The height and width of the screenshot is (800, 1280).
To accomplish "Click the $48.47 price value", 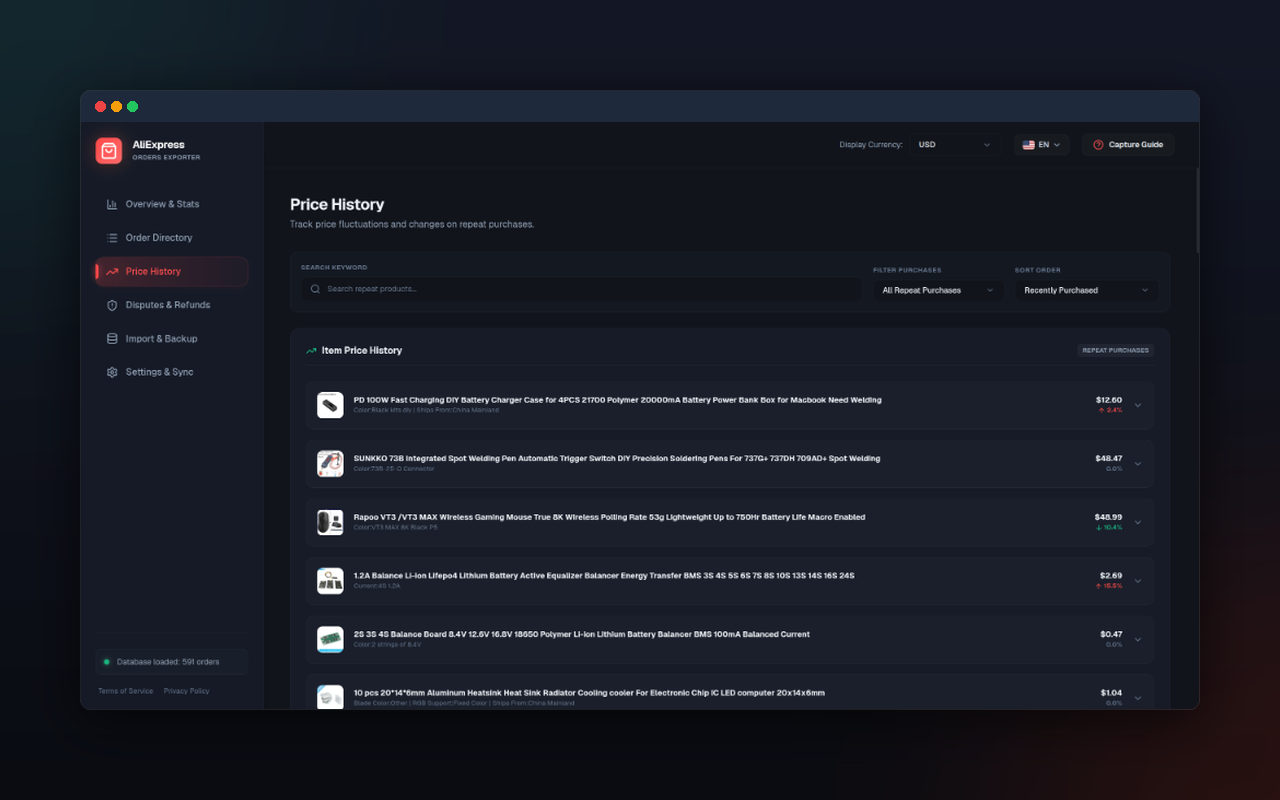I will click(1109, 458).
